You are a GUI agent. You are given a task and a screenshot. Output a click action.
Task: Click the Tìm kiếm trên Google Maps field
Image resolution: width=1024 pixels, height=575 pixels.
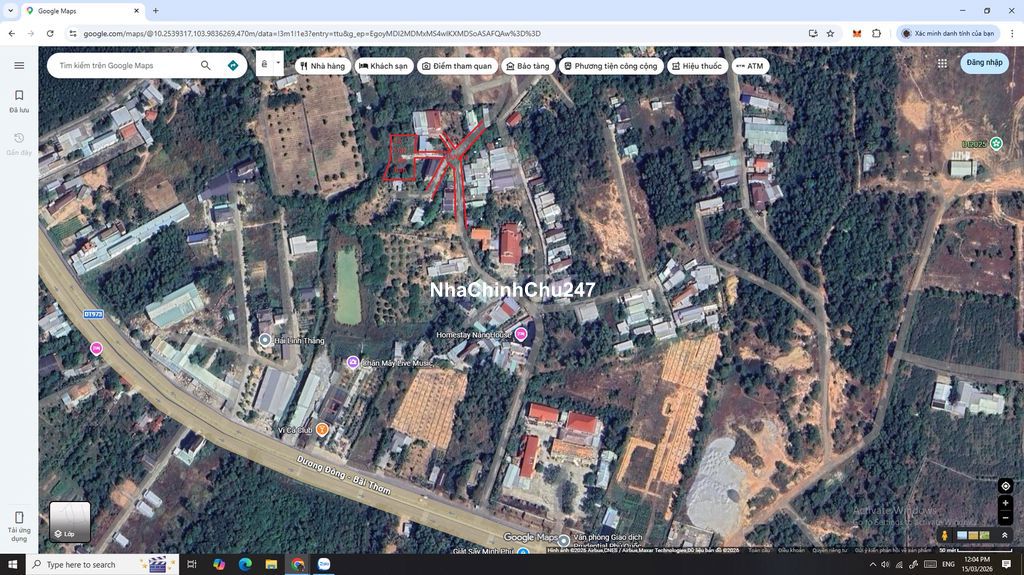click(x=125, y=66)
